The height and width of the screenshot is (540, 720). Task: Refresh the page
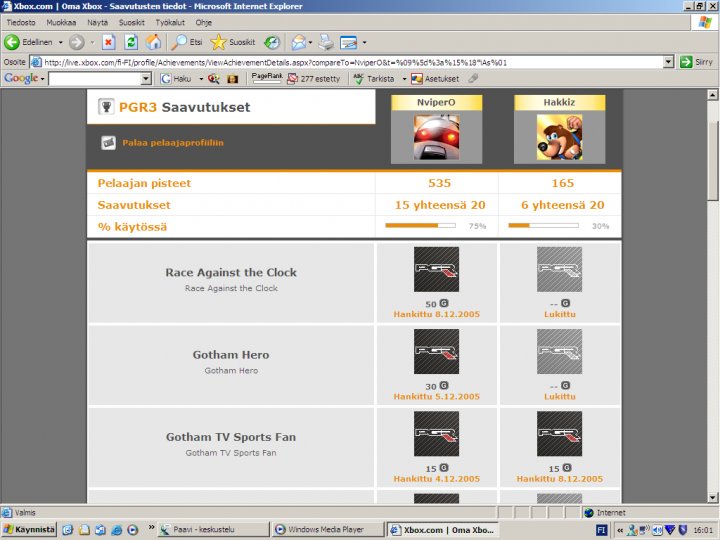pyautogui.click(x=131, y=42)
